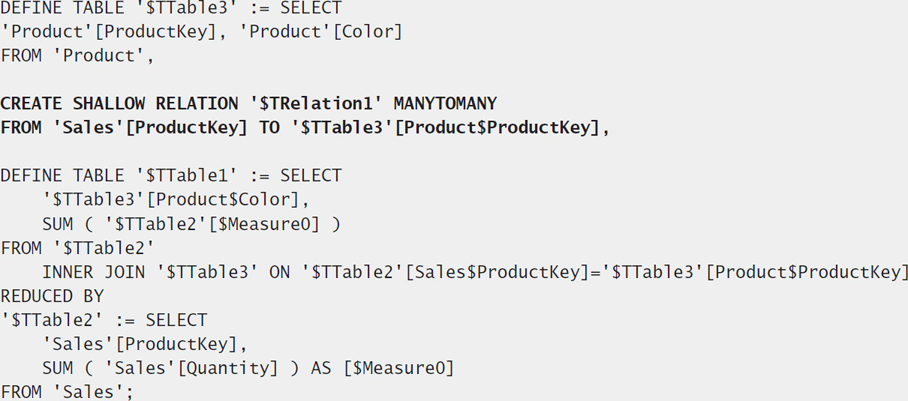The image size is (908, 401).
Task: Click the final FROM 'Sales'; line
Action: click(x=67, y=392)
